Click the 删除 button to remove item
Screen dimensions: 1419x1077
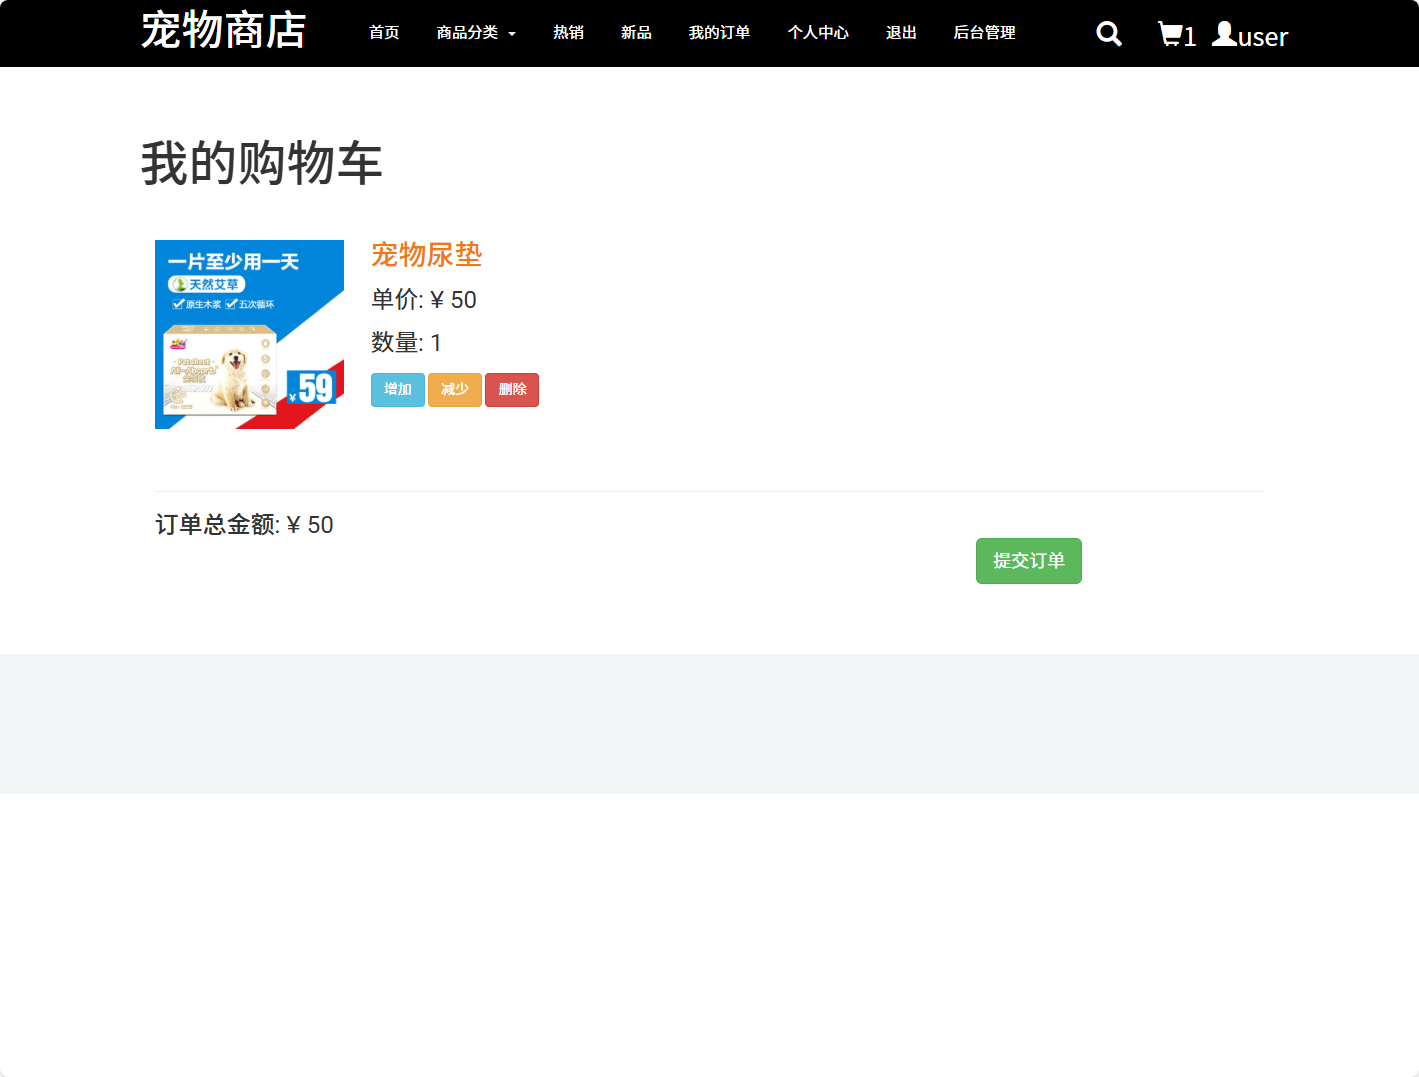tap(511, 390)
